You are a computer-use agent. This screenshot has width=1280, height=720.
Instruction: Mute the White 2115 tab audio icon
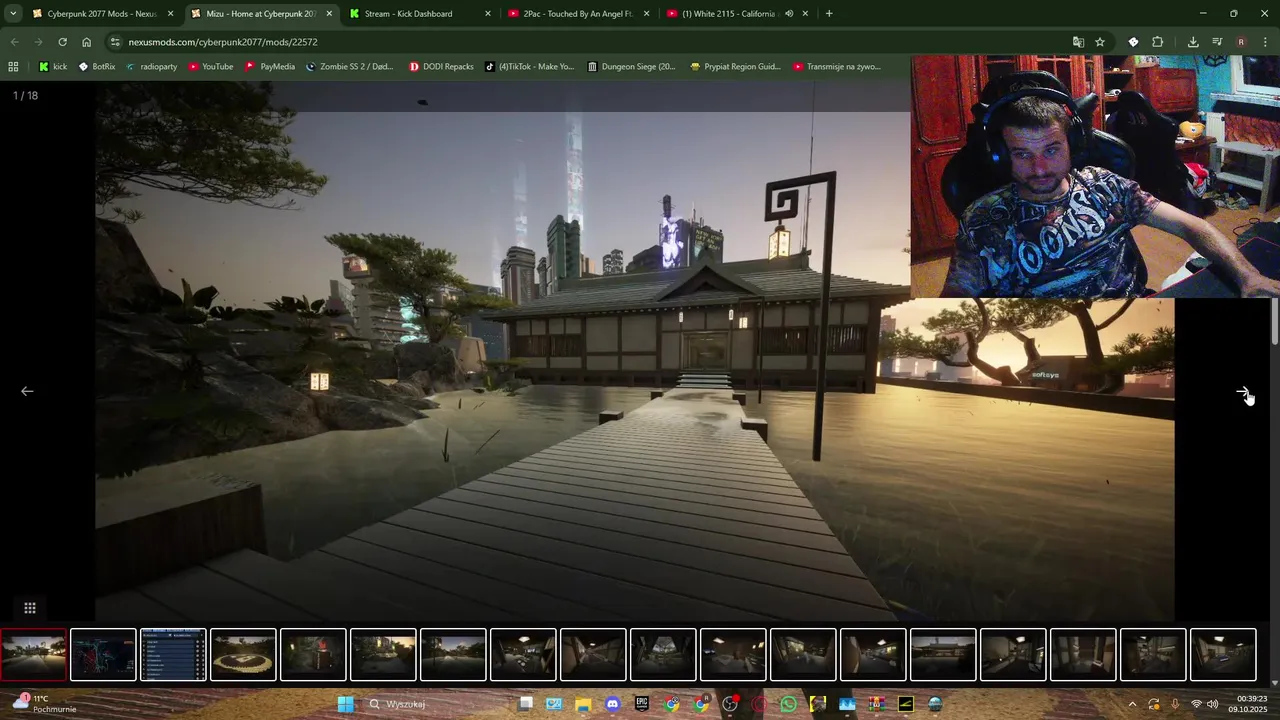tap(789, 14)
